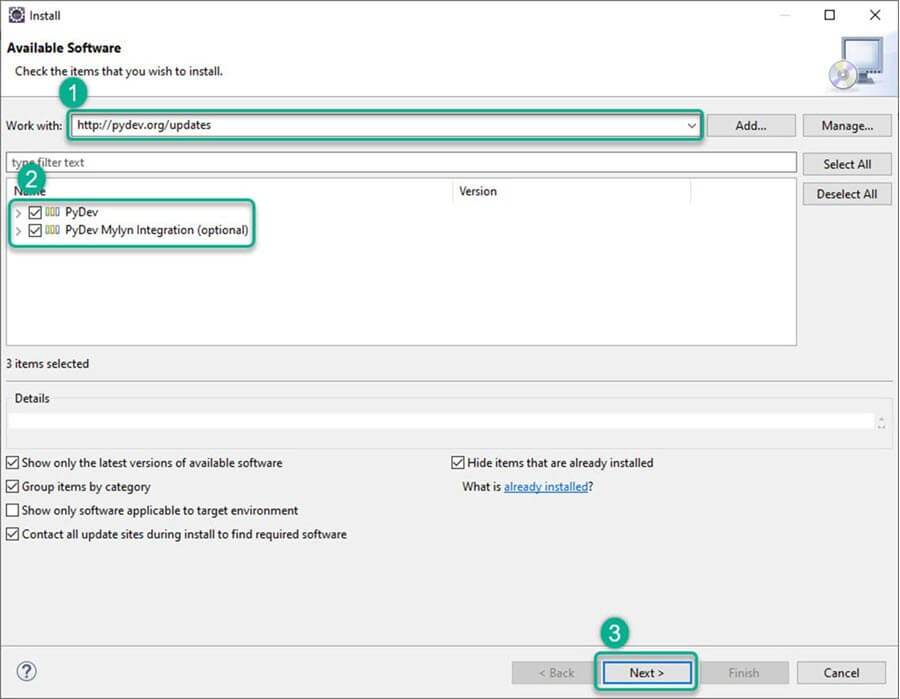900x699 pixels.
Task: Click the 'type filter text' field
Action: tap(400, 162)
